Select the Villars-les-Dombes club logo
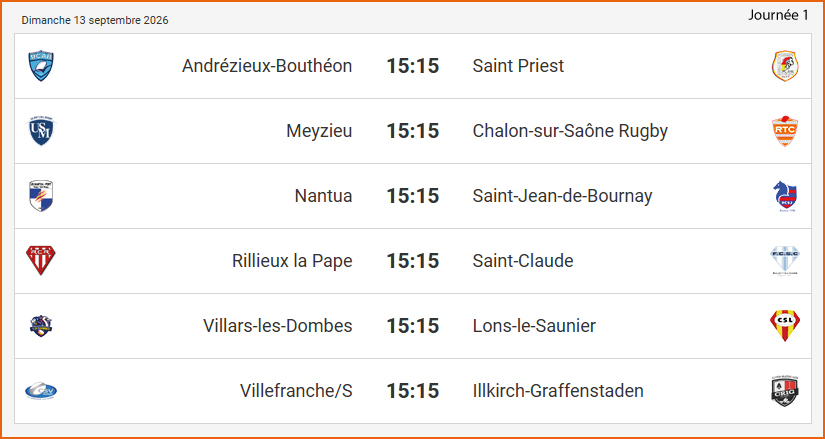This screenshot has width=825, height=439. 41,326
